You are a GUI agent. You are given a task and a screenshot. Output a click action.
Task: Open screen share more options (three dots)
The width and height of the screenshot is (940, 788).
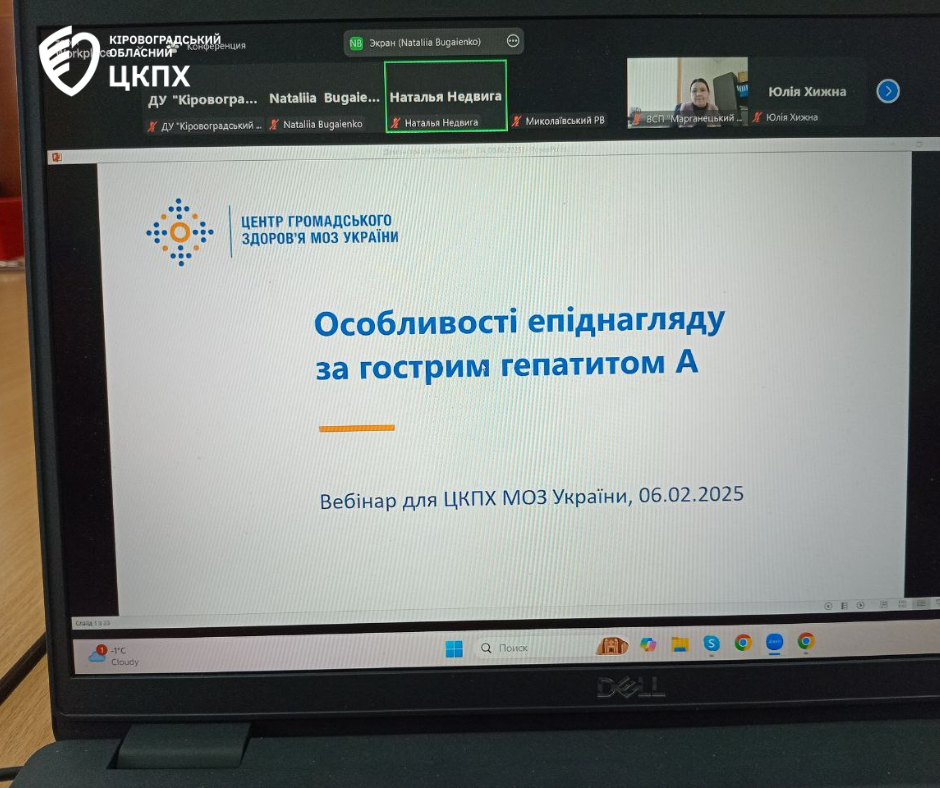coord(513,42)
